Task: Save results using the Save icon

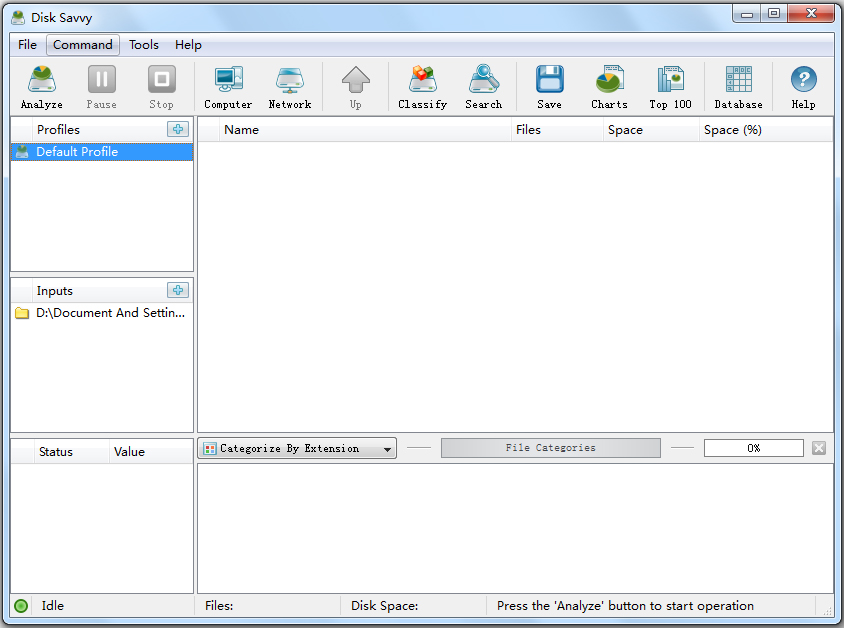Action: pyautogui.click(x=549, y=86)
